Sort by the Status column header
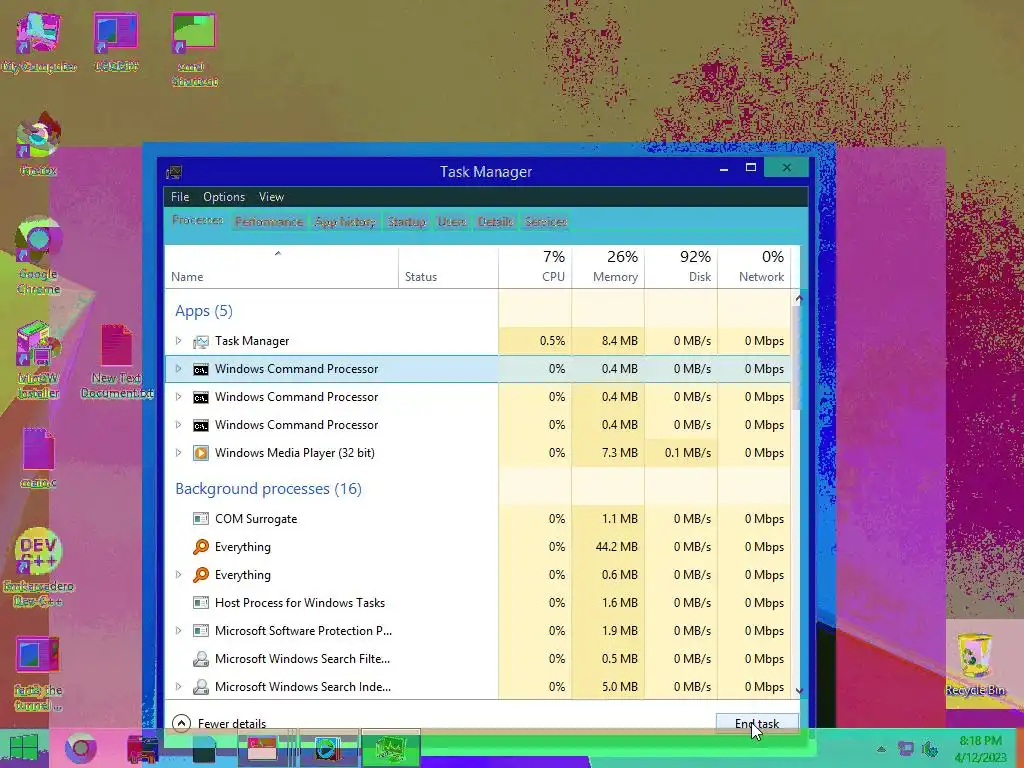Screen dimensions: 1024x768 coord(448,268)
